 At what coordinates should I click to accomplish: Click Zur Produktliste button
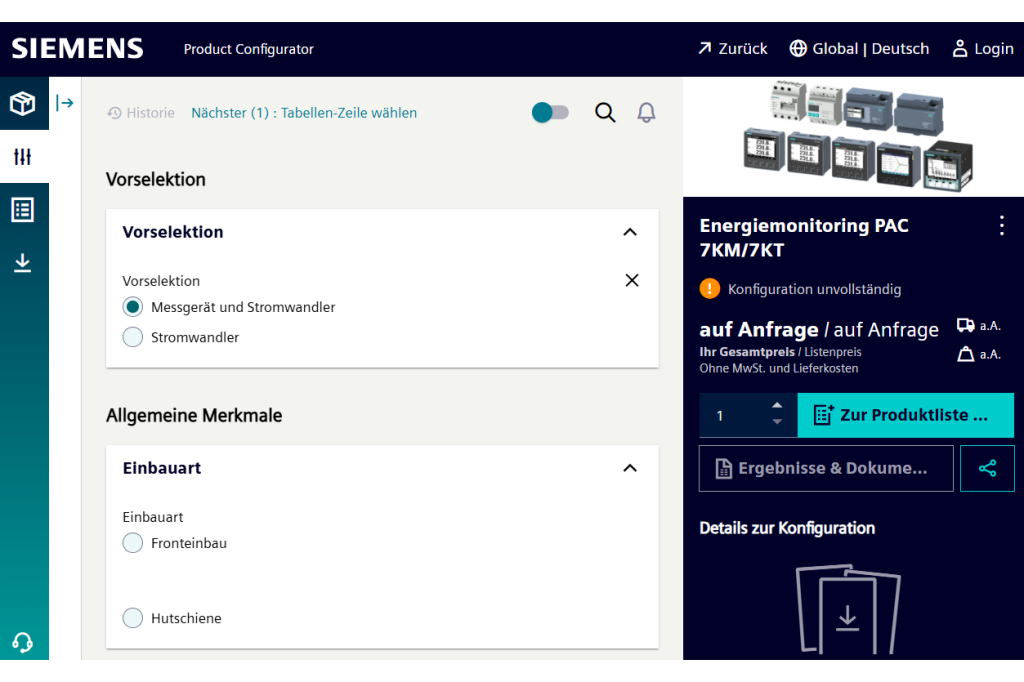click(905, 415)
